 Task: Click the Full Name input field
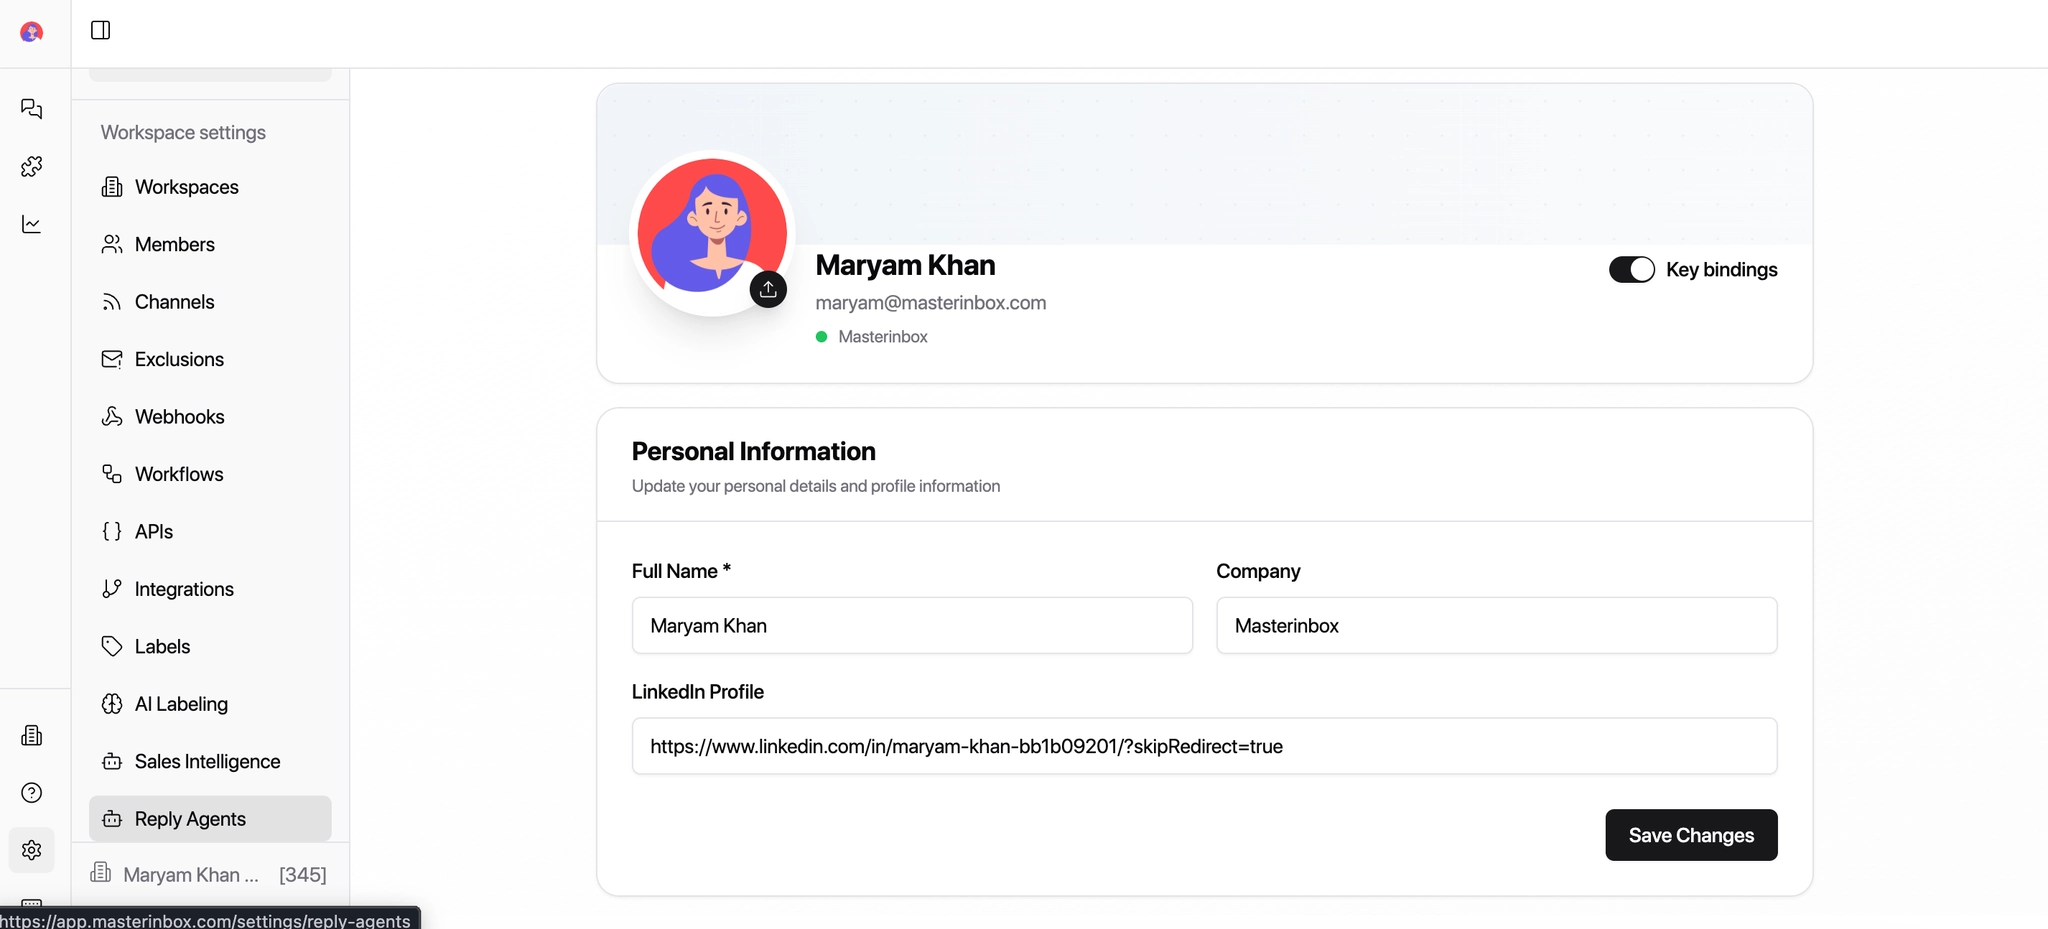coord(912,626)
